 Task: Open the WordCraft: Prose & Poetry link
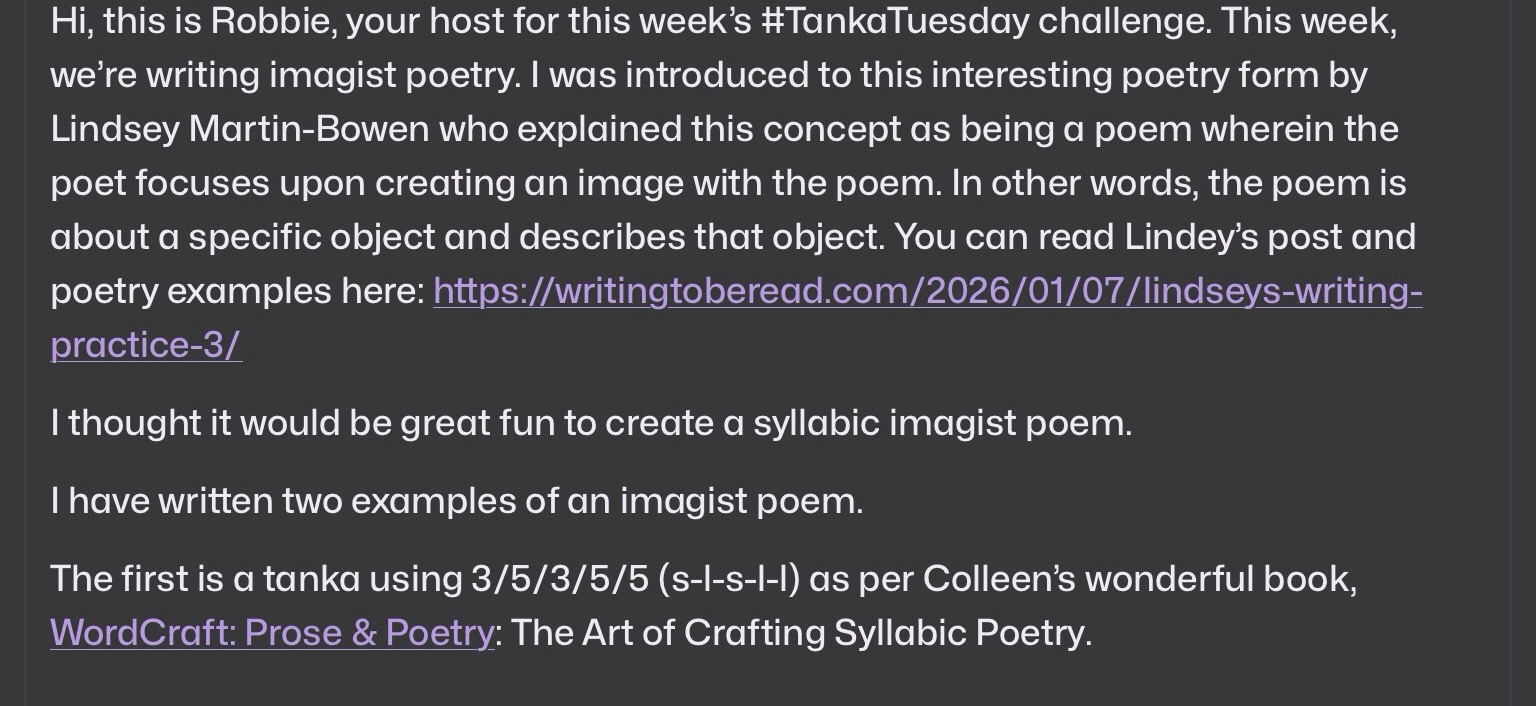[272, 633]
